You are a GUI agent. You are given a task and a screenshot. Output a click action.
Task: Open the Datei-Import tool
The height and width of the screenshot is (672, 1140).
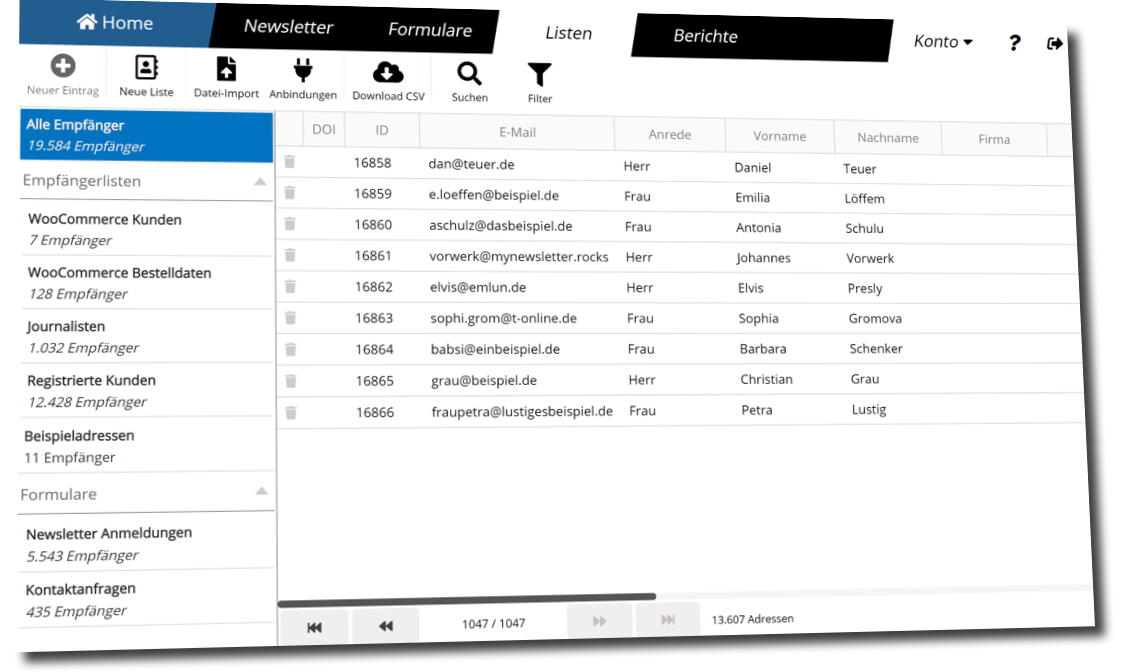click(227, 69)
